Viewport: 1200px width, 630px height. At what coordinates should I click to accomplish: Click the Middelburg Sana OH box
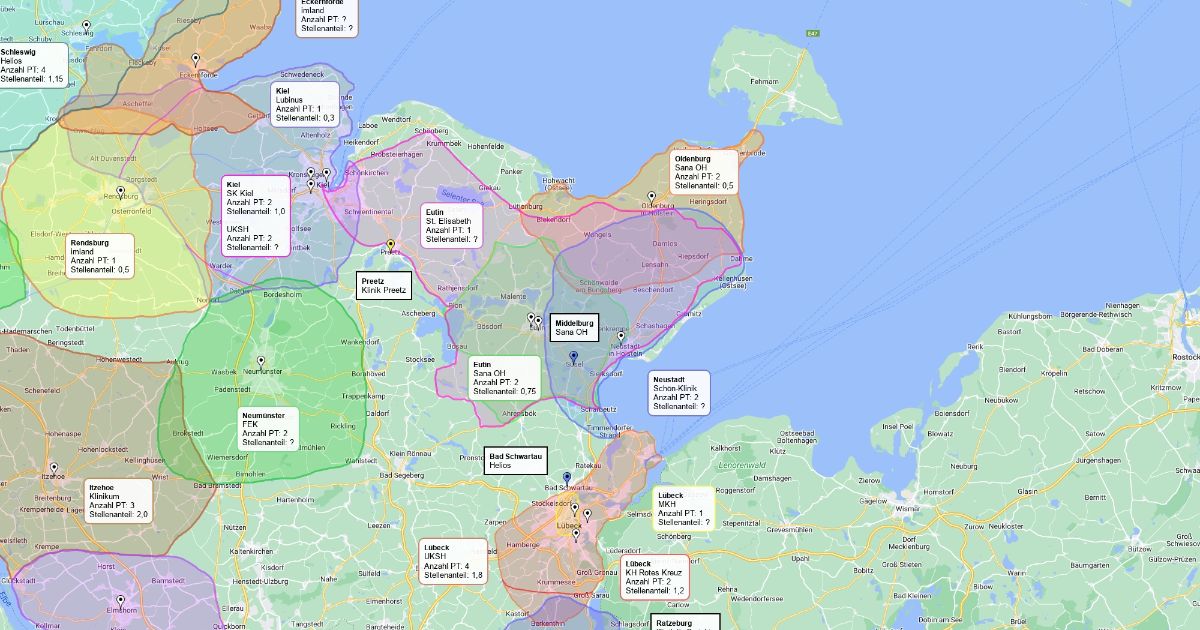(x=574, y=327)
